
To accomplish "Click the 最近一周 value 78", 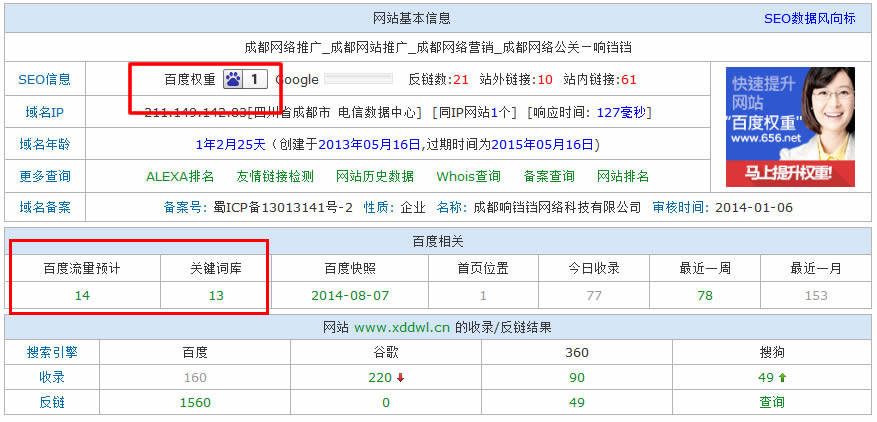I will pos(705,296).
